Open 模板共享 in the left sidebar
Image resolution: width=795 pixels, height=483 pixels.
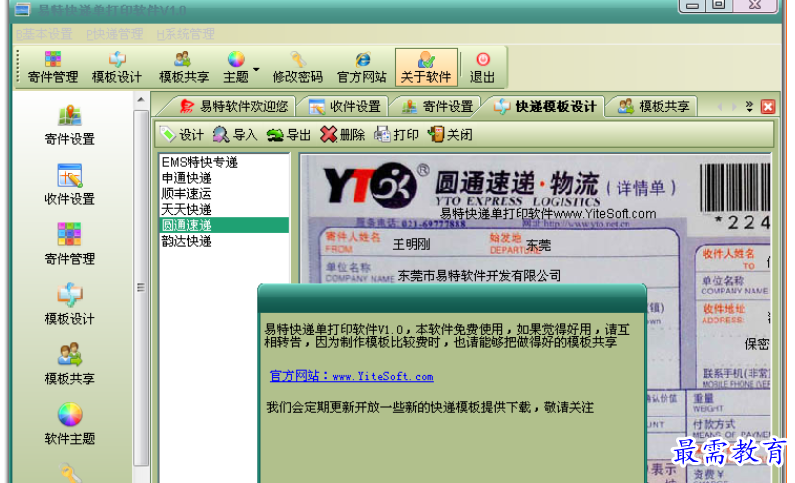[69, 364]
